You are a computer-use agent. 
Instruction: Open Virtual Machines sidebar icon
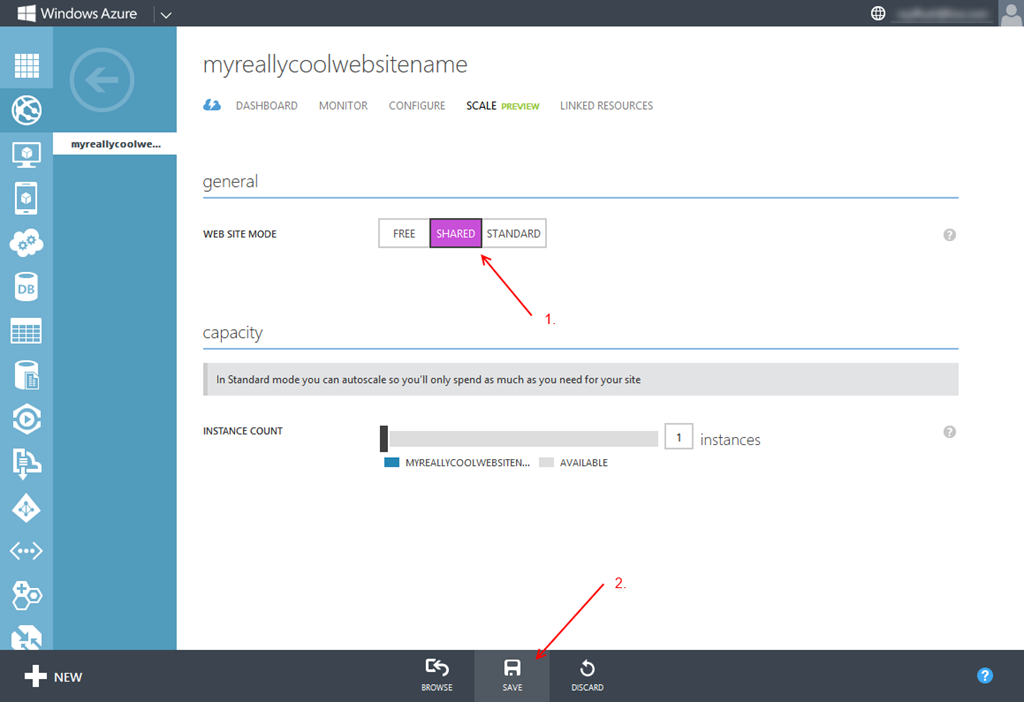(26, 154)
